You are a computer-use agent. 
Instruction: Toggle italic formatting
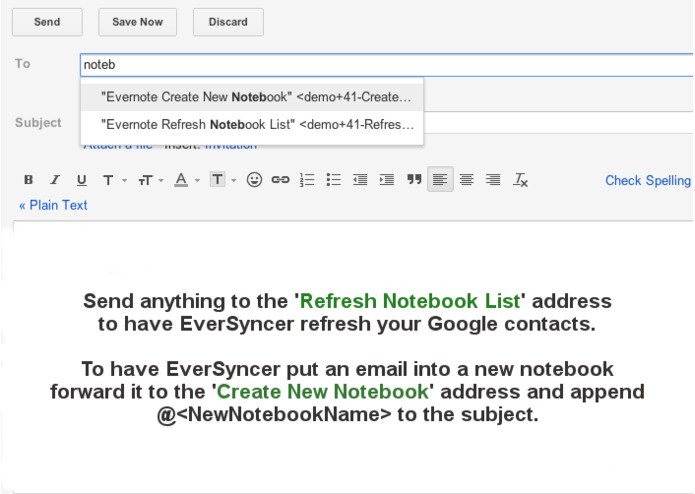55,179
